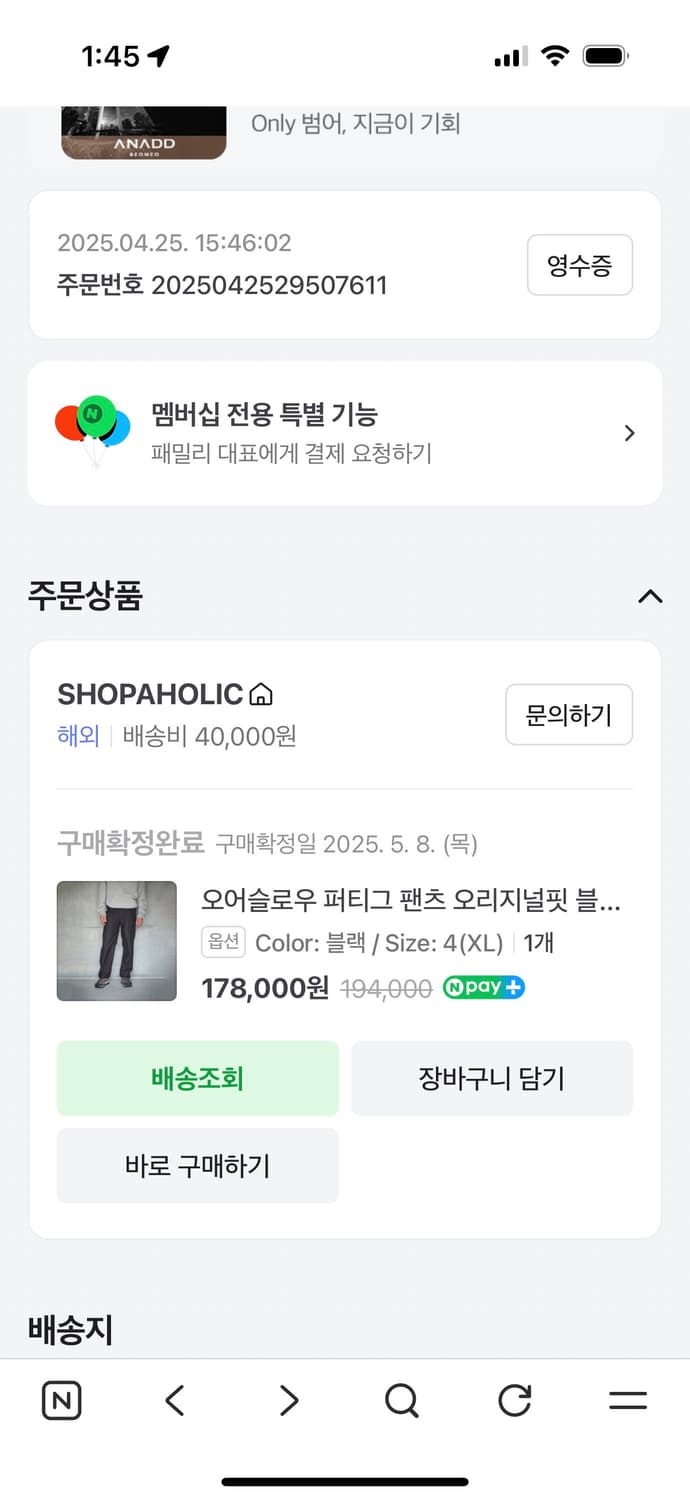690x1500 pixels.
Task: Open the browser menu via the hamburger icon
Action: tap(627, 1400)
